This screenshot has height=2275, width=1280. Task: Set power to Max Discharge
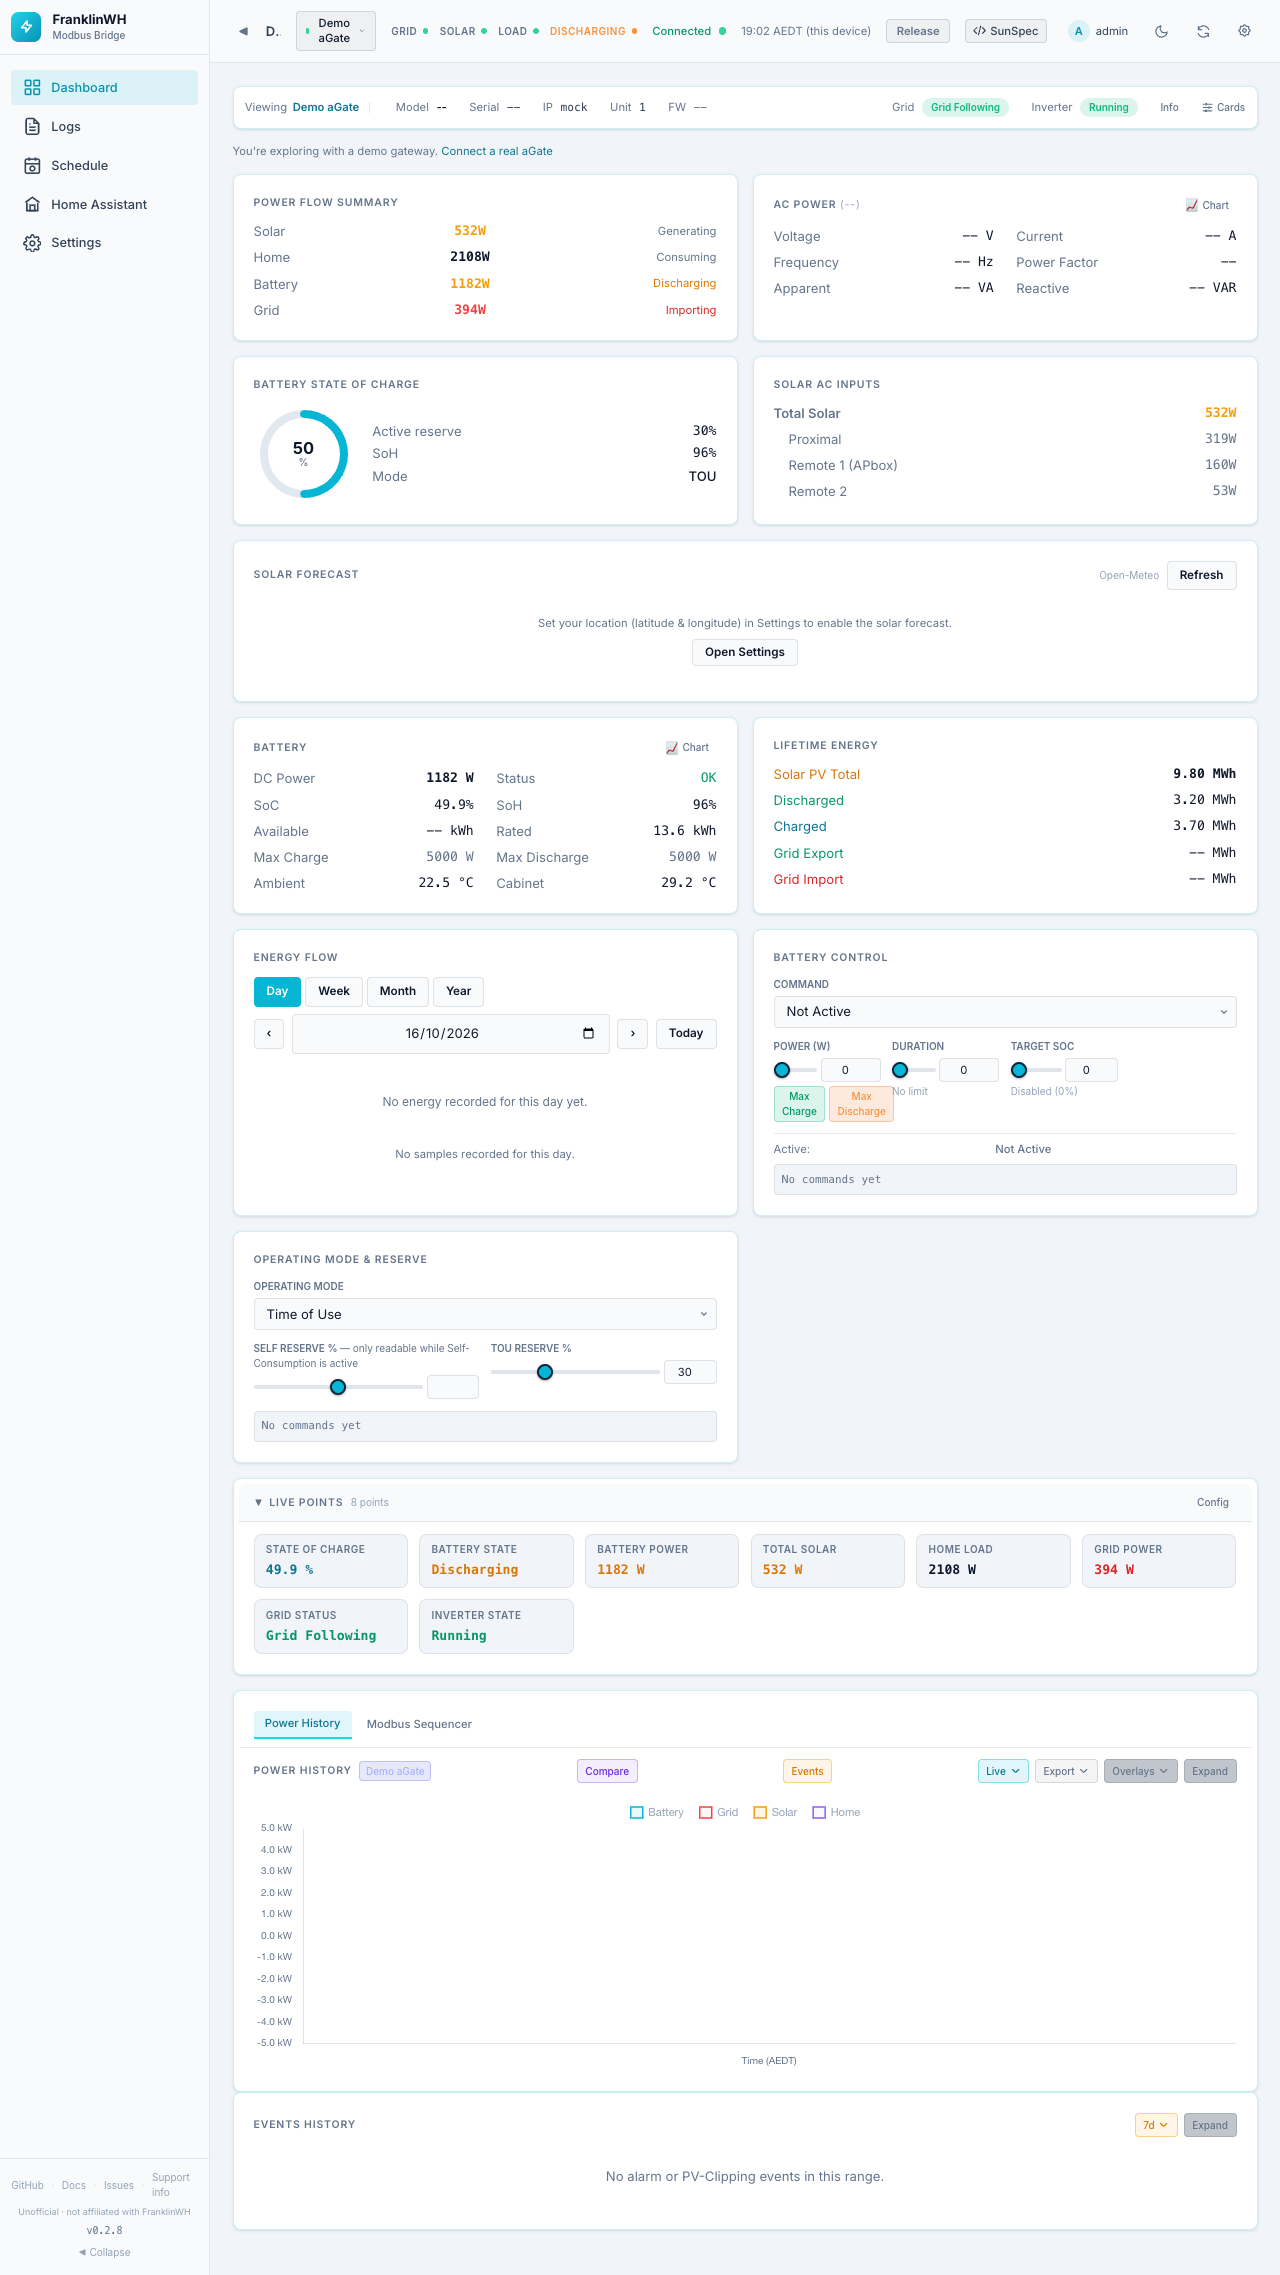861,1104
